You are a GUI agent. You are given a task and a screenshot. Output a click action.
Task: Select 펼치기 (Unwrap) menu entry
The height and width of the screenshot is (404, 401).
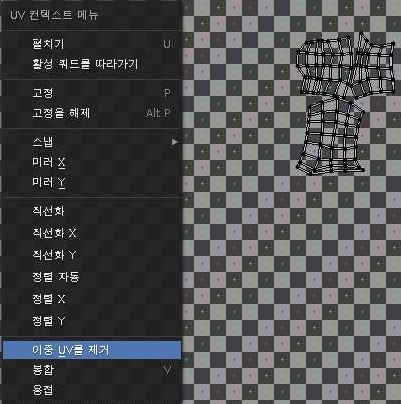(92, 44)
